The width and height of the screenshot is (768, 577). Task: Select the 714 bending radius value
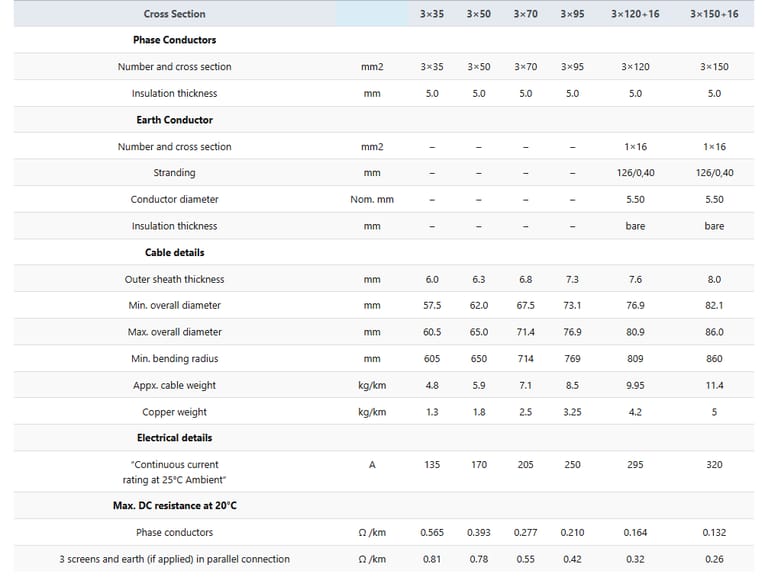525,359
